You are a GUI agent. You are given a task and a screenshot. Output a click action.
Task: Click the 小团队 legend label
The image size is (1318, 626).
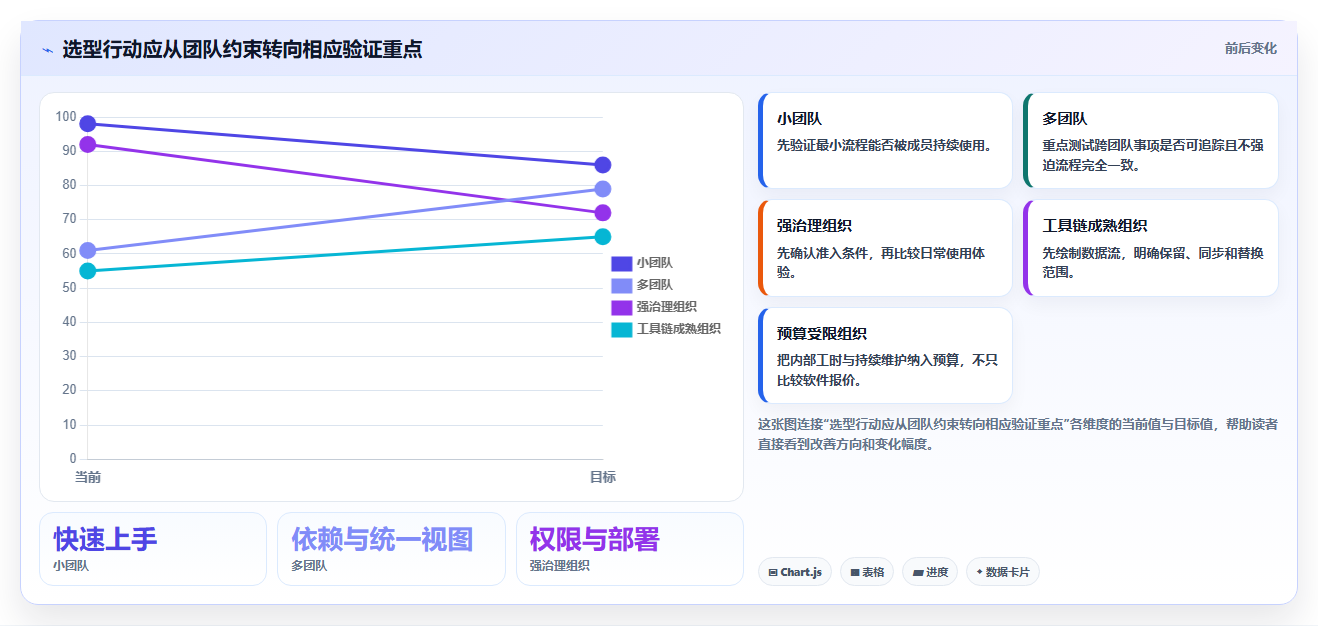click(654, 263)
